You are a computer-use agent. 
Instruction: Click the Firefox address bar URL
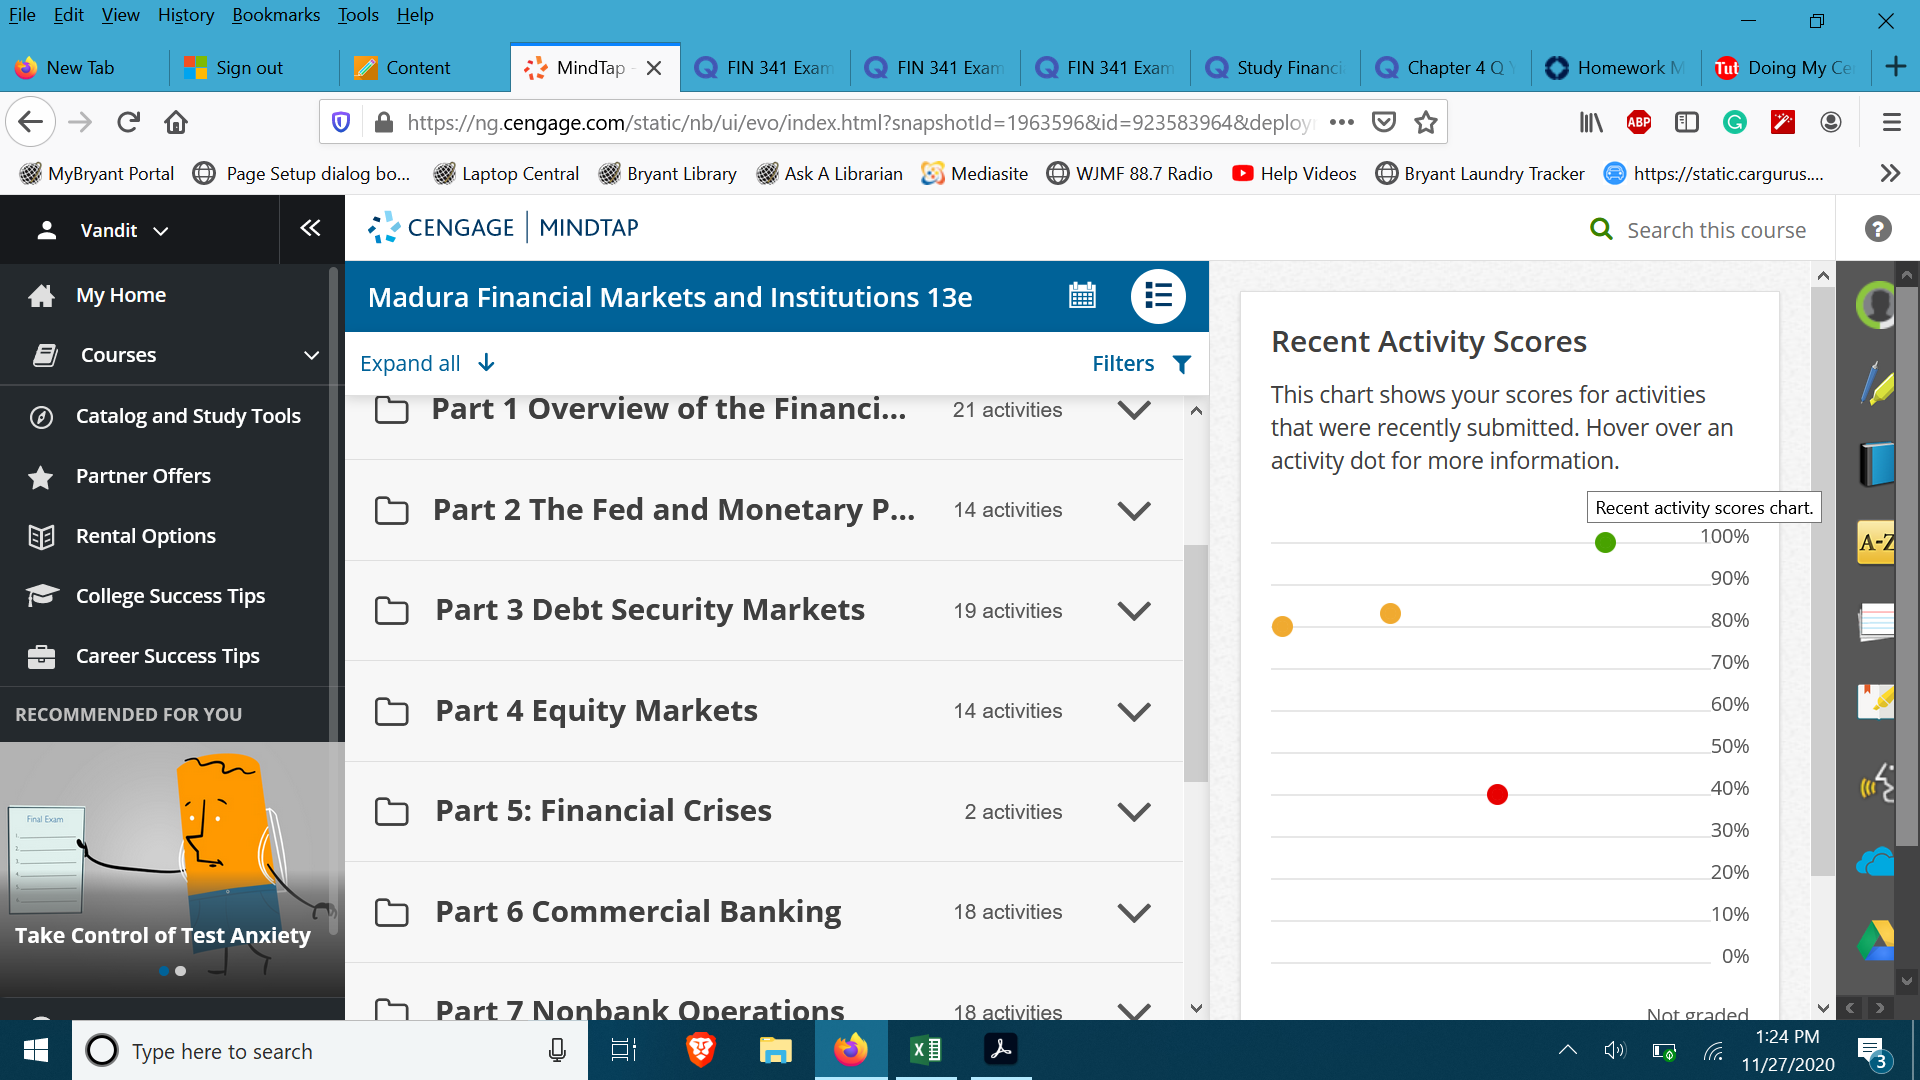[860, 122]
